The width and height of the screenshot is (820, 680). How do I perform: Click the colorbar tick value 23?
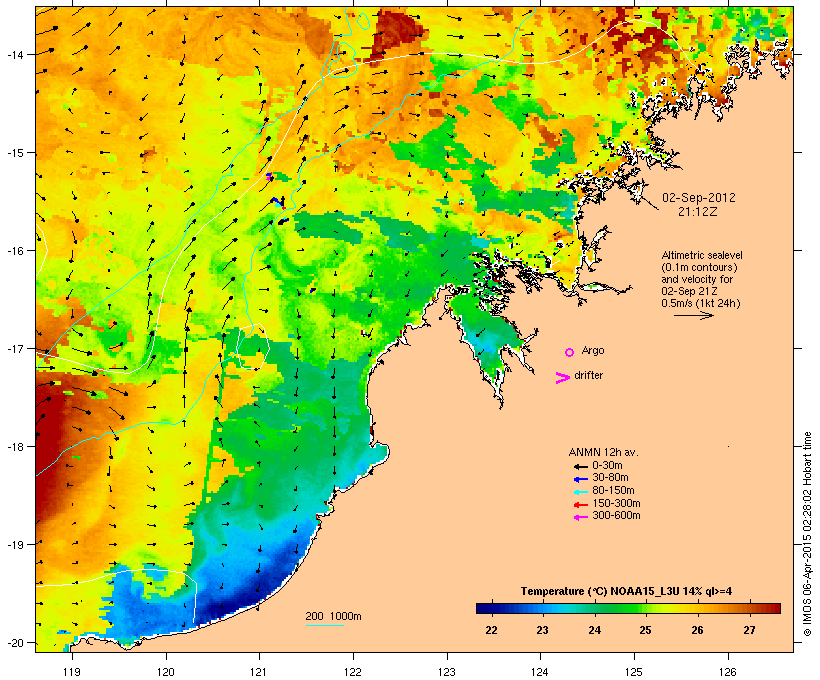tap(542, 630)
